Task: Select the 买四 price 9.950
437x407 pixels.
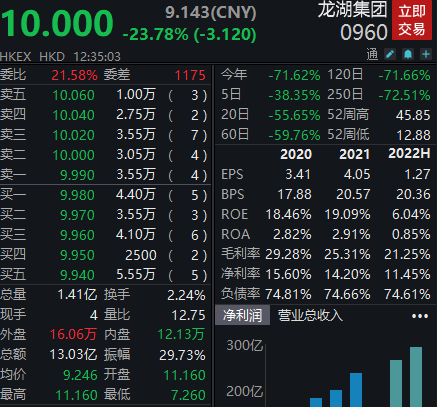Action: tap(77, 255)
